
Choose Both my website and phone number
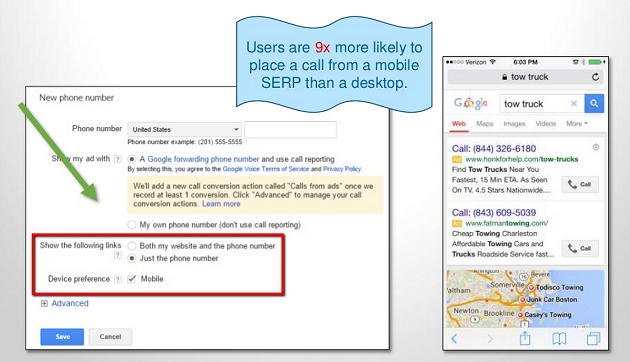[x=131, y=245]
